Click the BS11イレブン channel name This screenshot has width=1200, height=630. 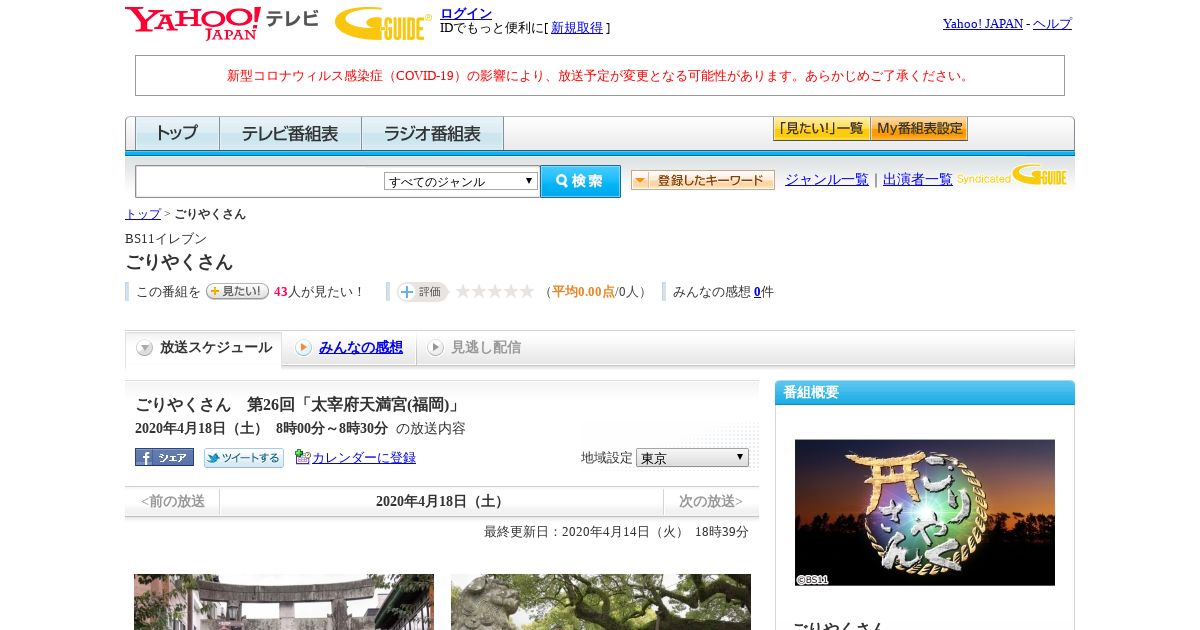click(x=166, y=238)
